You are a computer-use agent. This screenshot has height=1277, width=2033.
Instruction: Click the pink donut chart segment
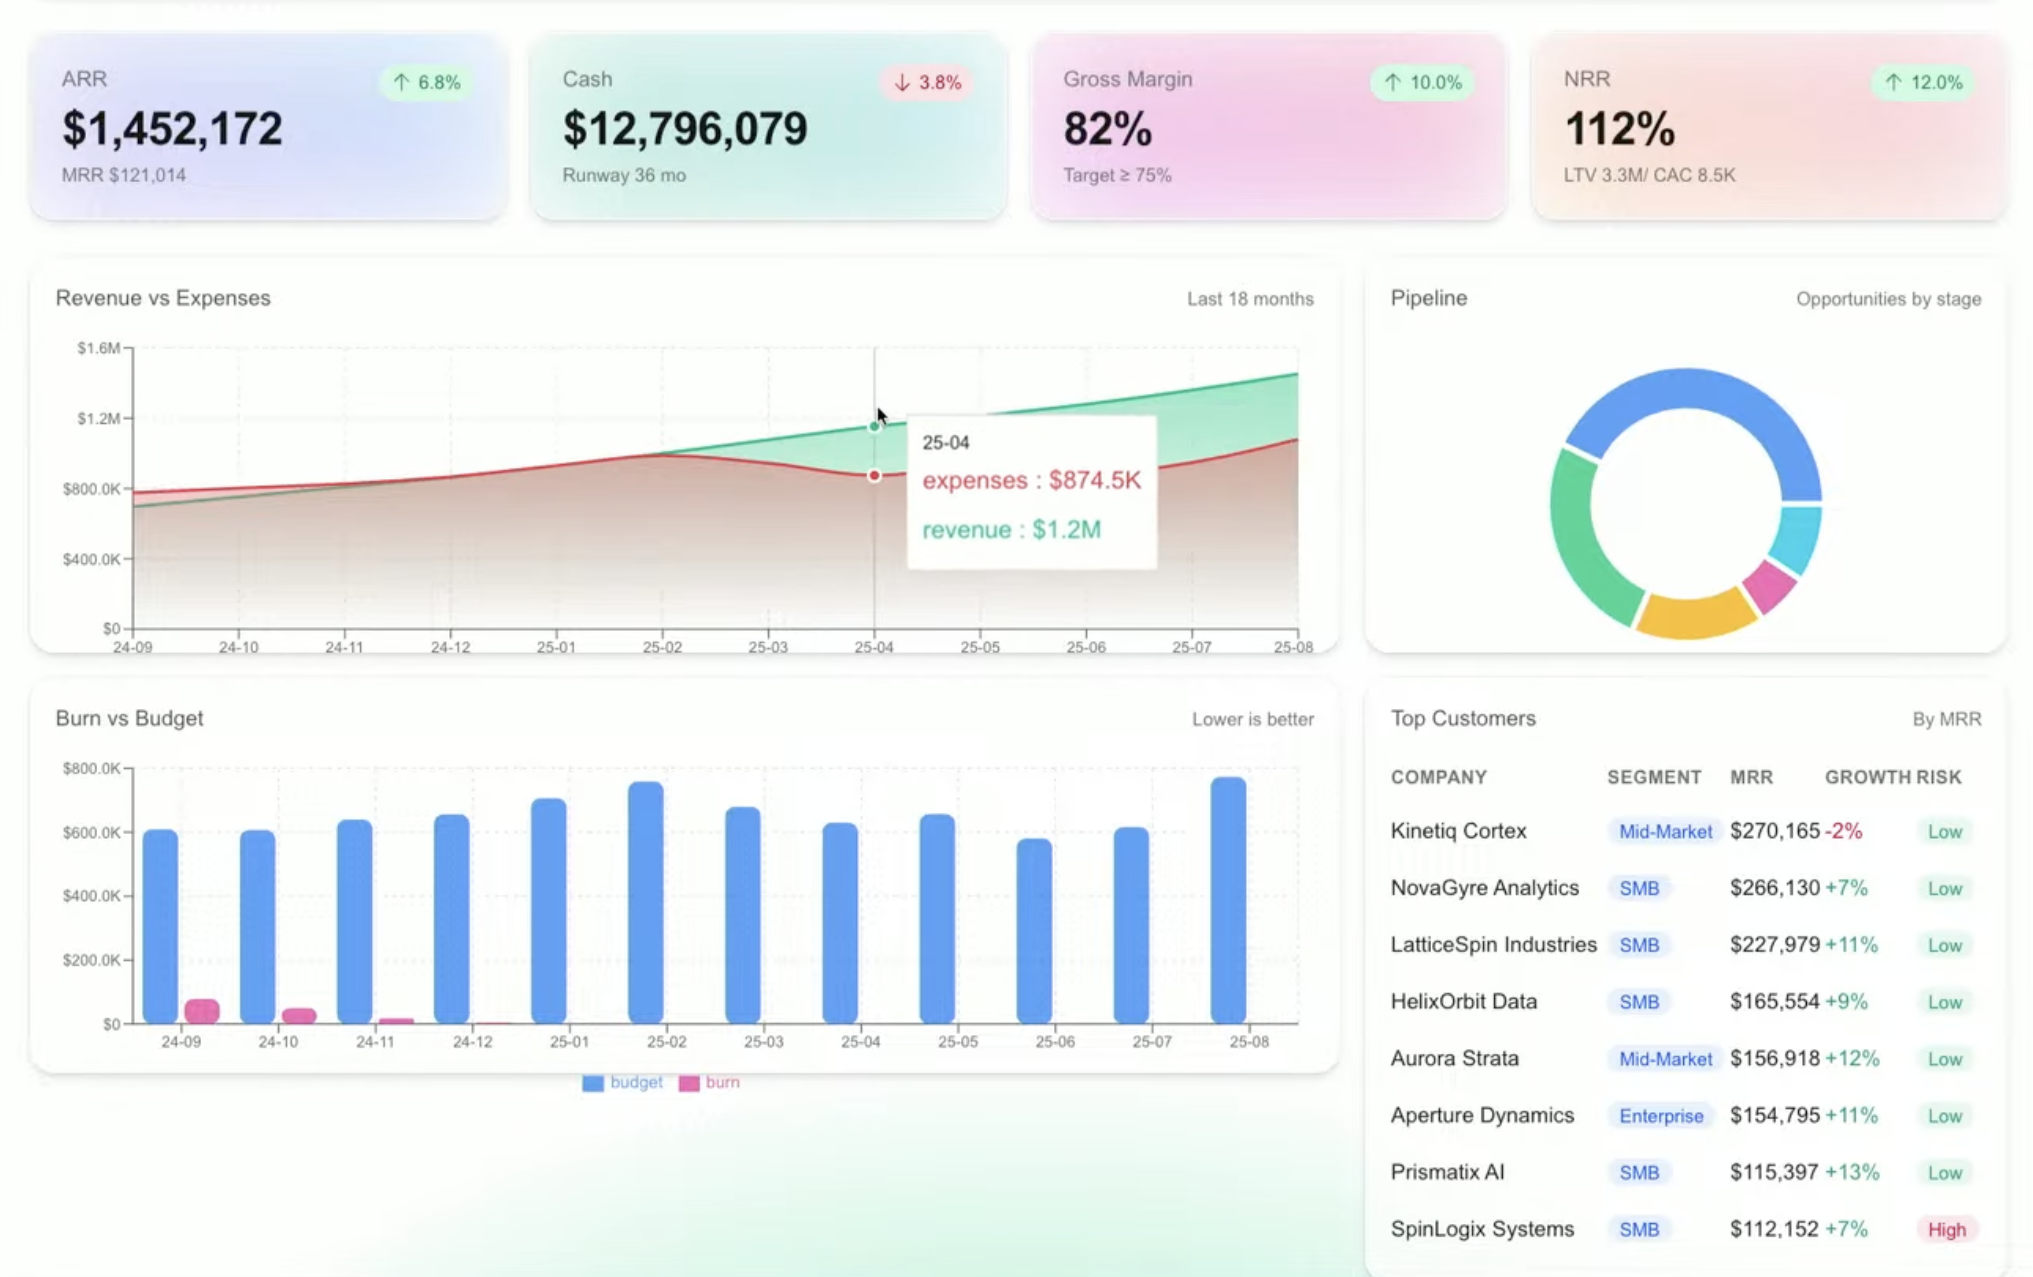(1768, 586)
